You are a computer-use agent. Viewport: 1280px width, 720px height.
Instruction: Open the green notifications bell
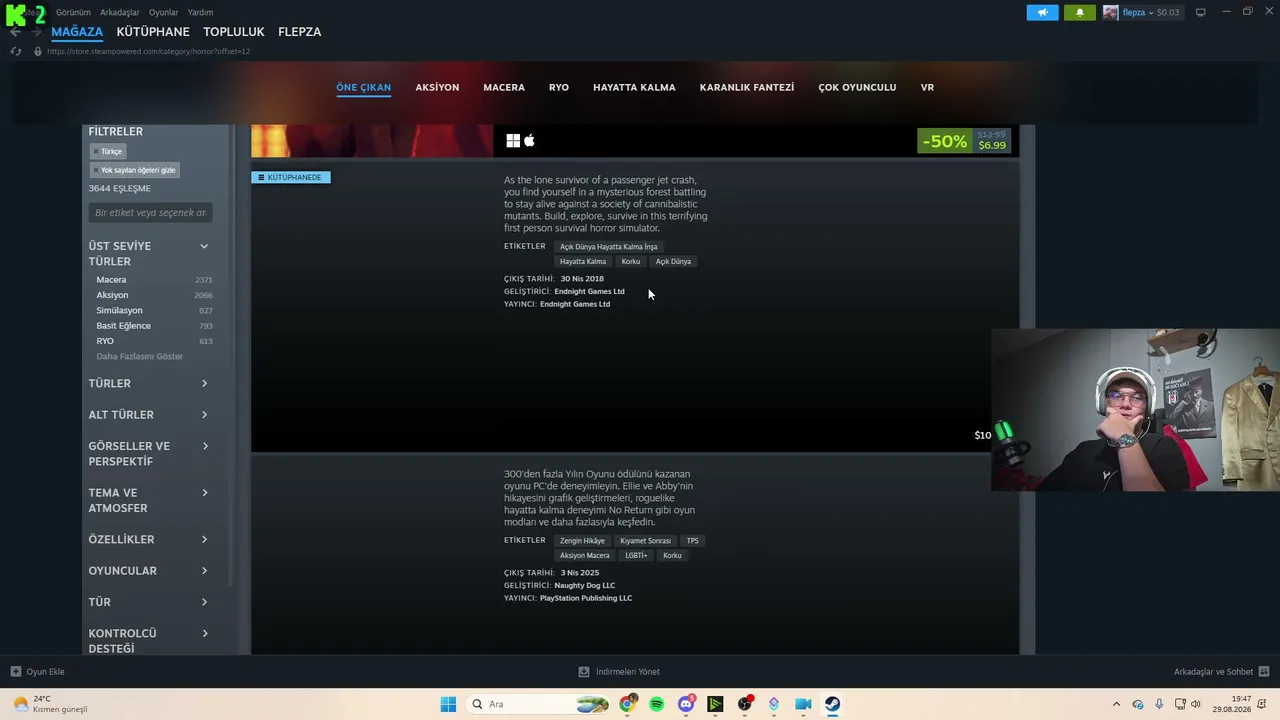[x=1079, y=13]
